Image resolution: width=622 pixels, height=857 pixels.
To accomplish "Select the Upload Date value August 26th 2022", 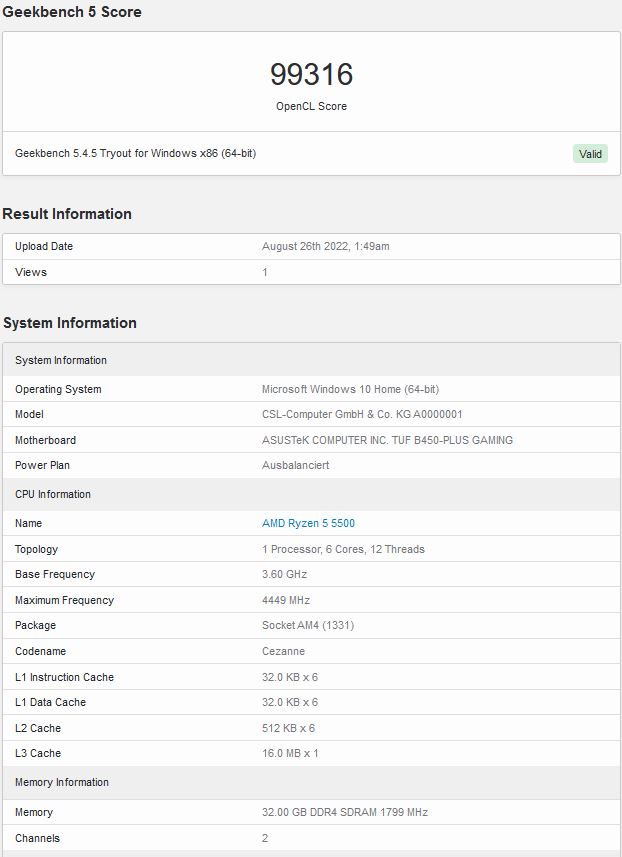I will point(325,246).
